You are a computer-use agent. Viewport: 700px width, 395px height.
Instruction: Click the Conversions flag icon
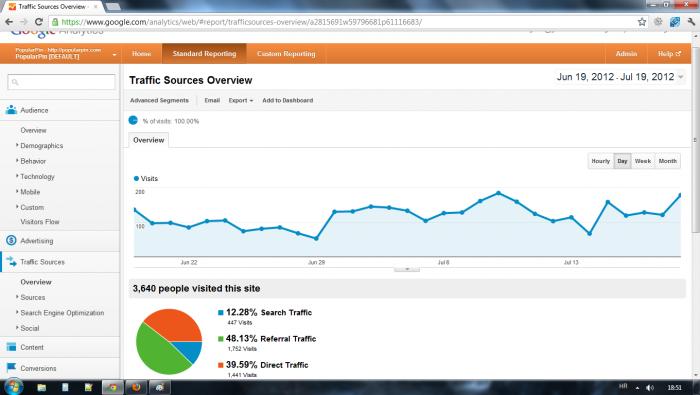click(x=11, y=368)
